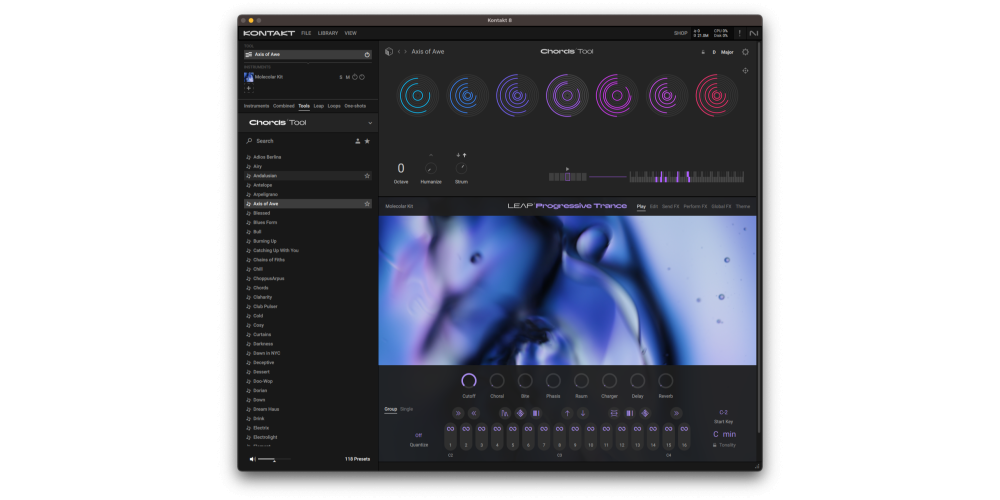The width and height of the screenshot is (1000, 500).
Task: Open the Theme tab
Action: click(x=743, y=207)
